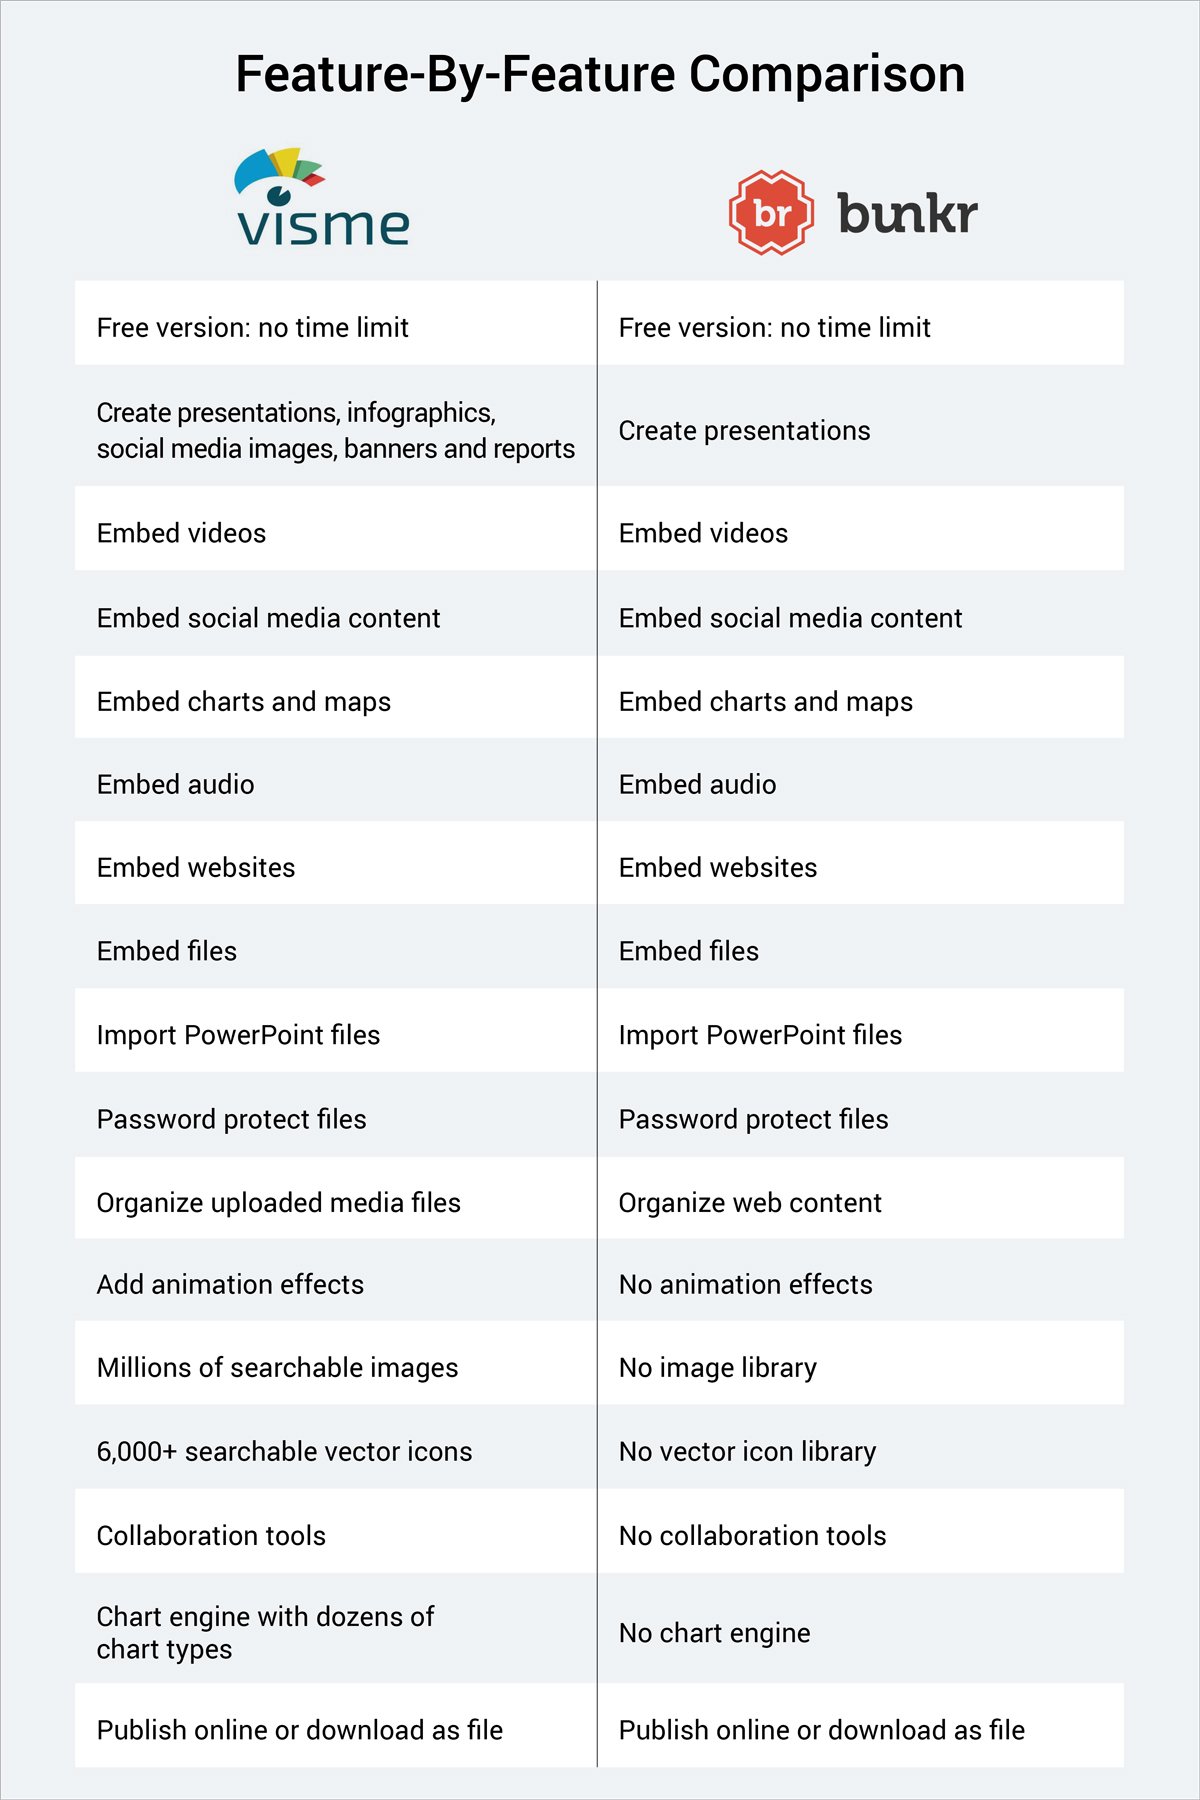The image size is (1200, 1800).
Task: Click Bunkr's 'Password protect files' cell
Action: (861, 1115)
